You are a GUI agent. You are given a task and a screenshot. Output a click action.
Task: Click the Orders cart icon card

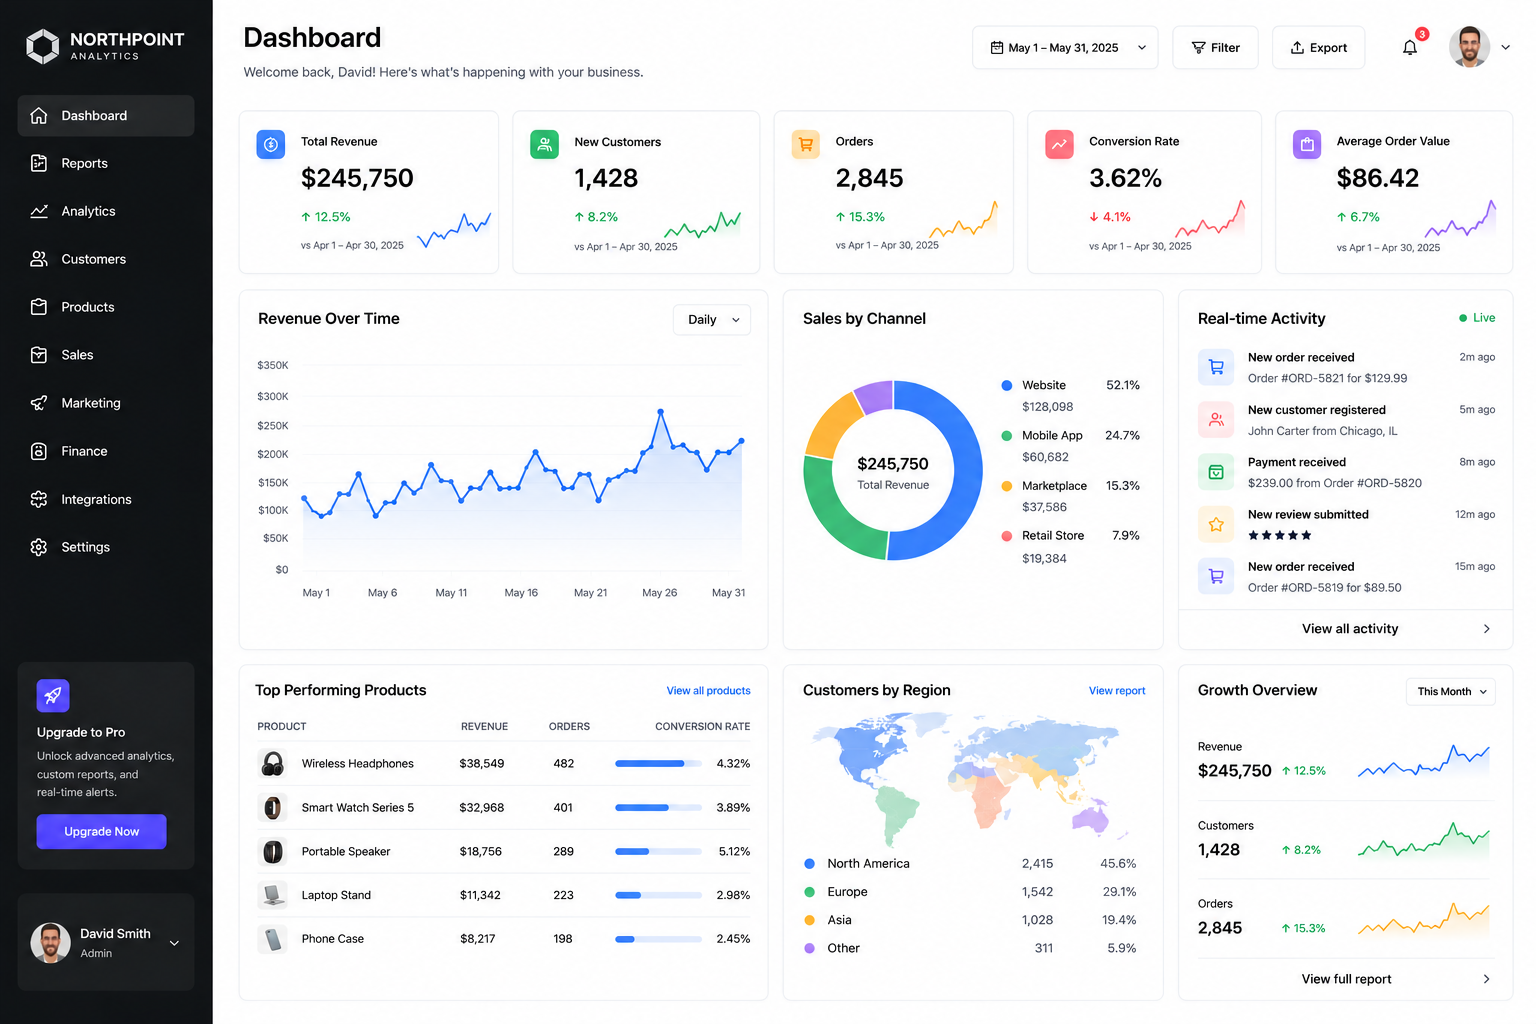coord(806,144)
